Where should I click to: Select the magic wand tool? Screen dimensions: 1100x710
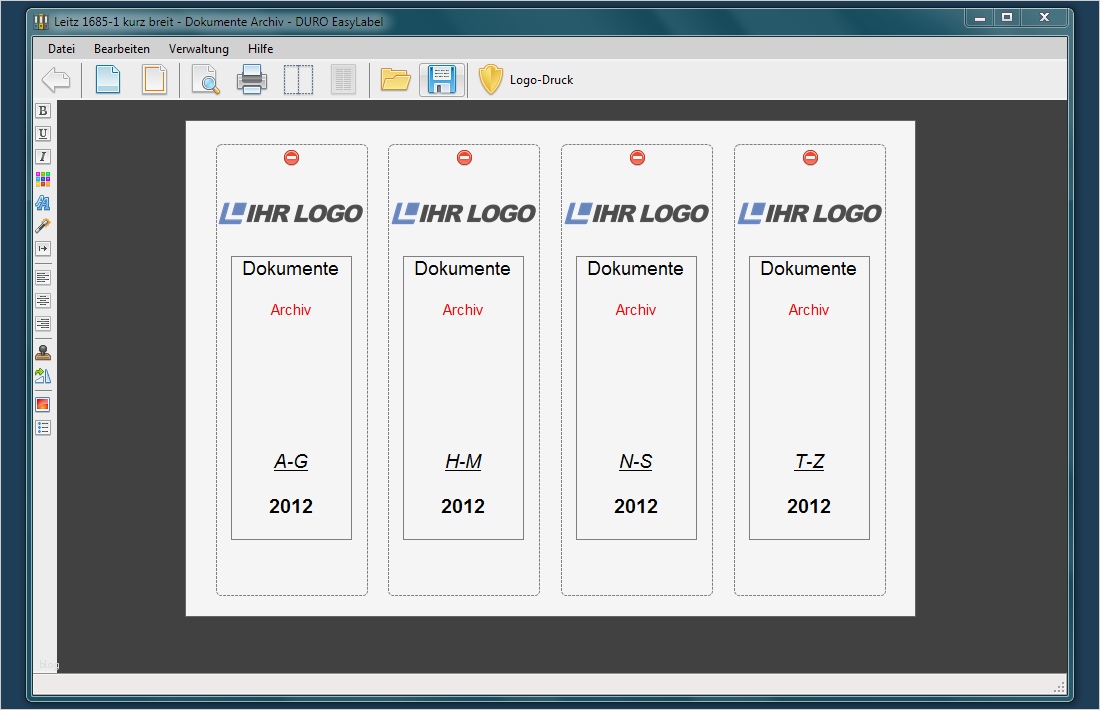point(43,226)
